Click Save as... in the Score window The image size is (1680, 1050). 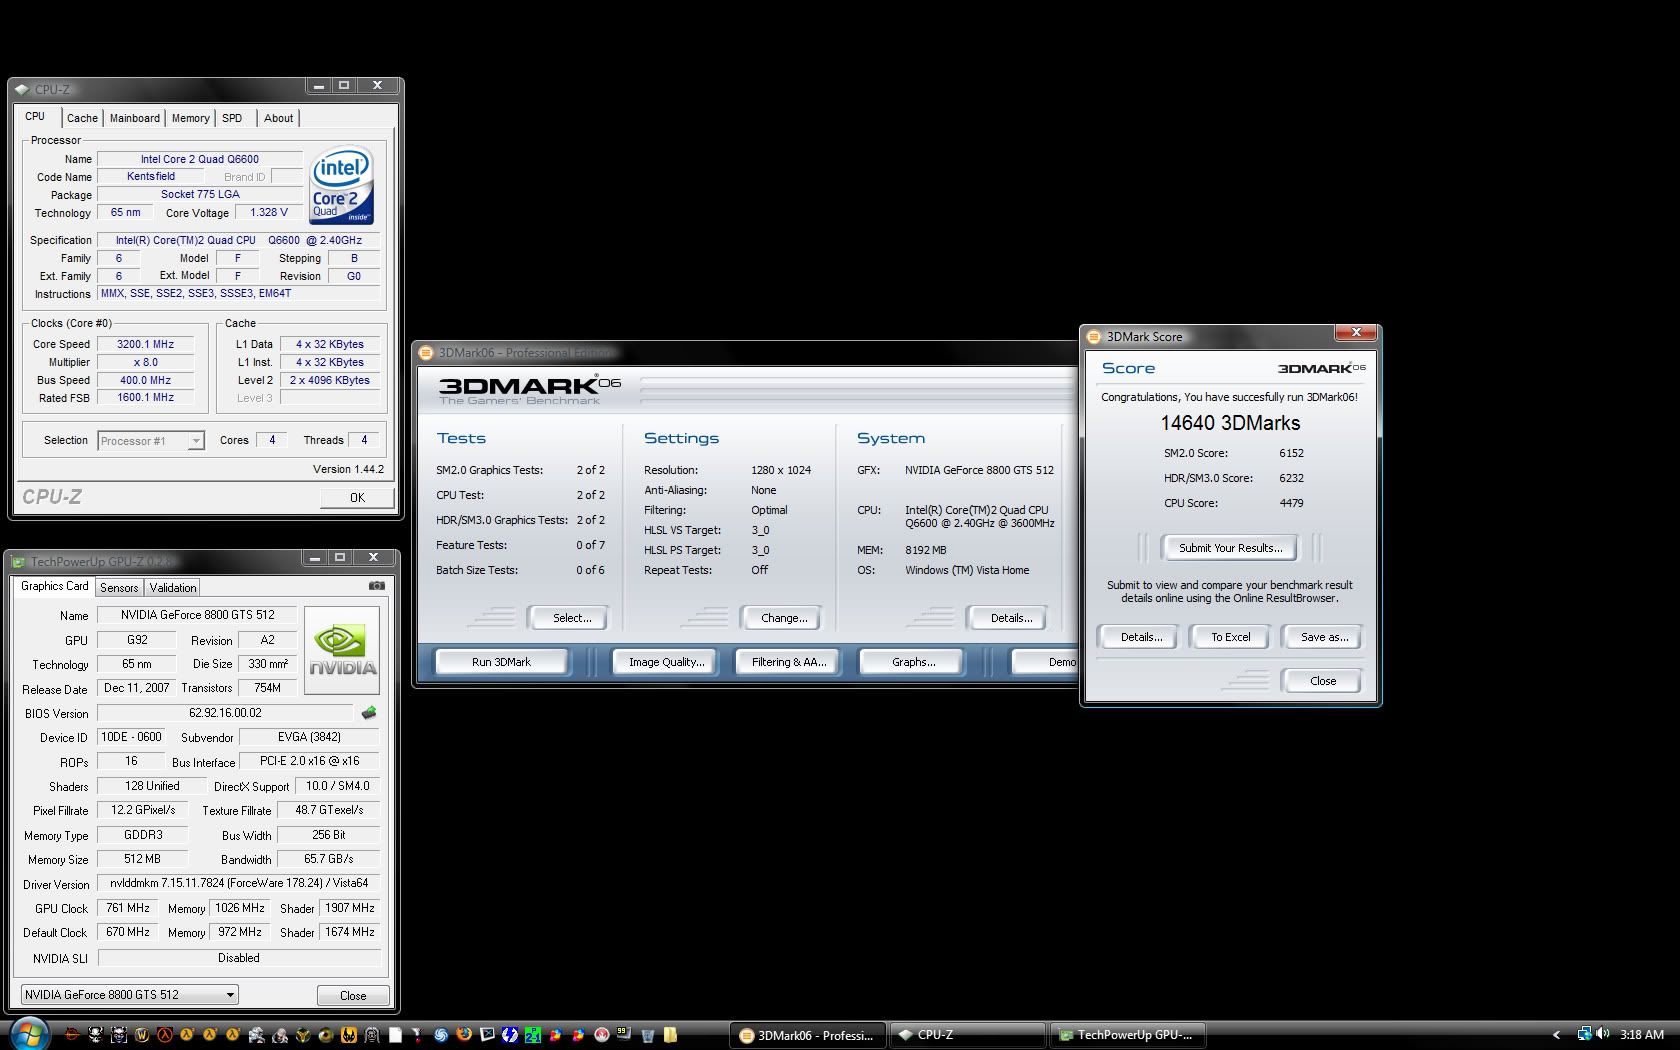pyautogui.click(x=1324, y=637)
